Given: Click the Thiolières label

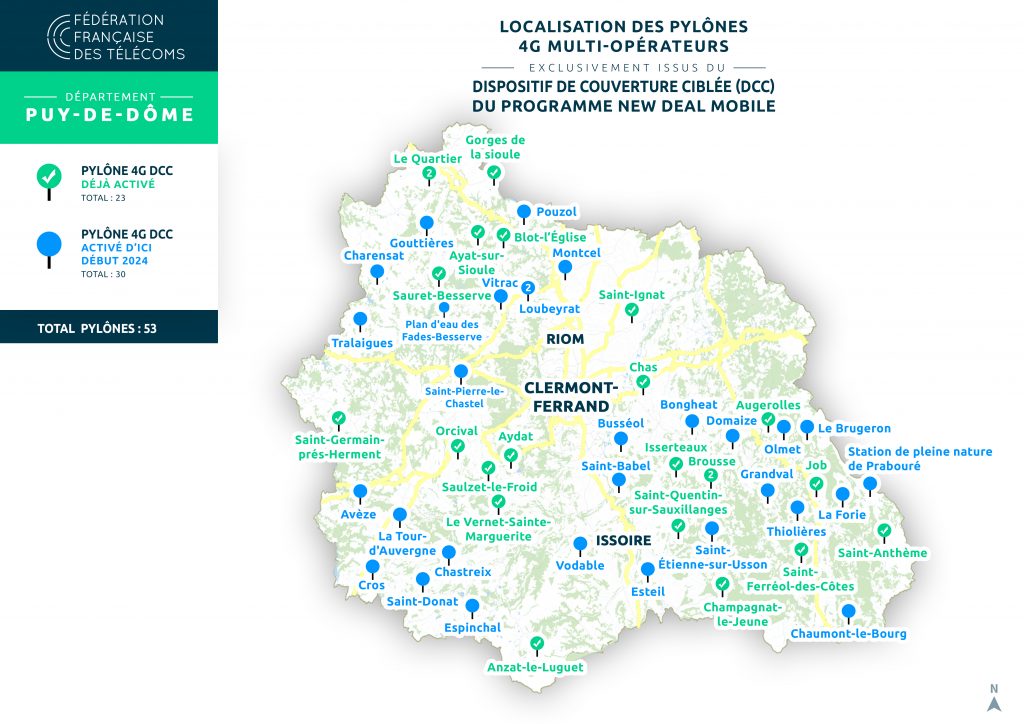Looking at the screenshot, I should click(x=796, y=531).
